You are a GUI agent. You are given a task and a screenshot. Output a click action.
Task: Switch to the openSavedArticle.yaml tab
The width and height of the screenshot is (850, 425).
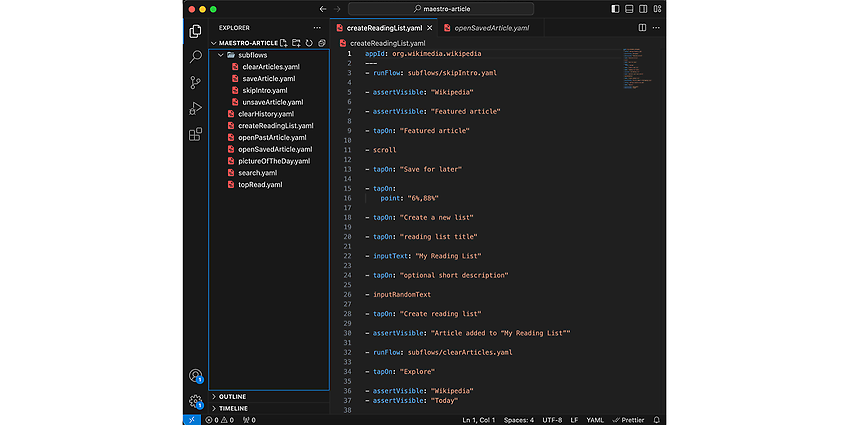pyautogui.click(x=491, y=28)
